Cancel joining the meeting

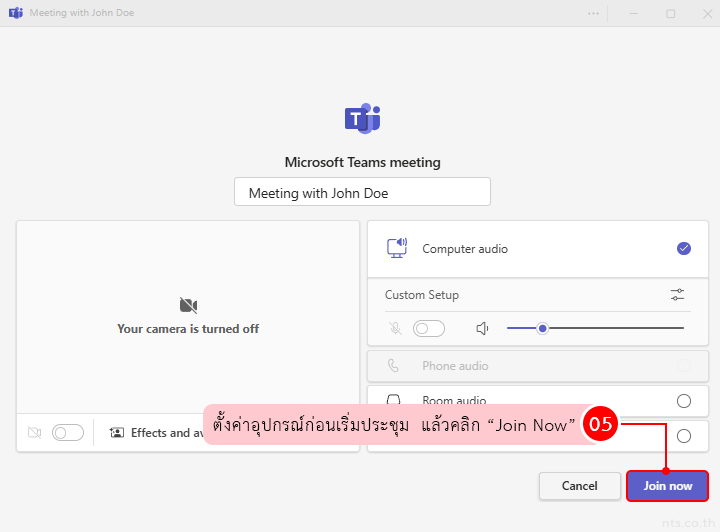(x=579, y=486)
